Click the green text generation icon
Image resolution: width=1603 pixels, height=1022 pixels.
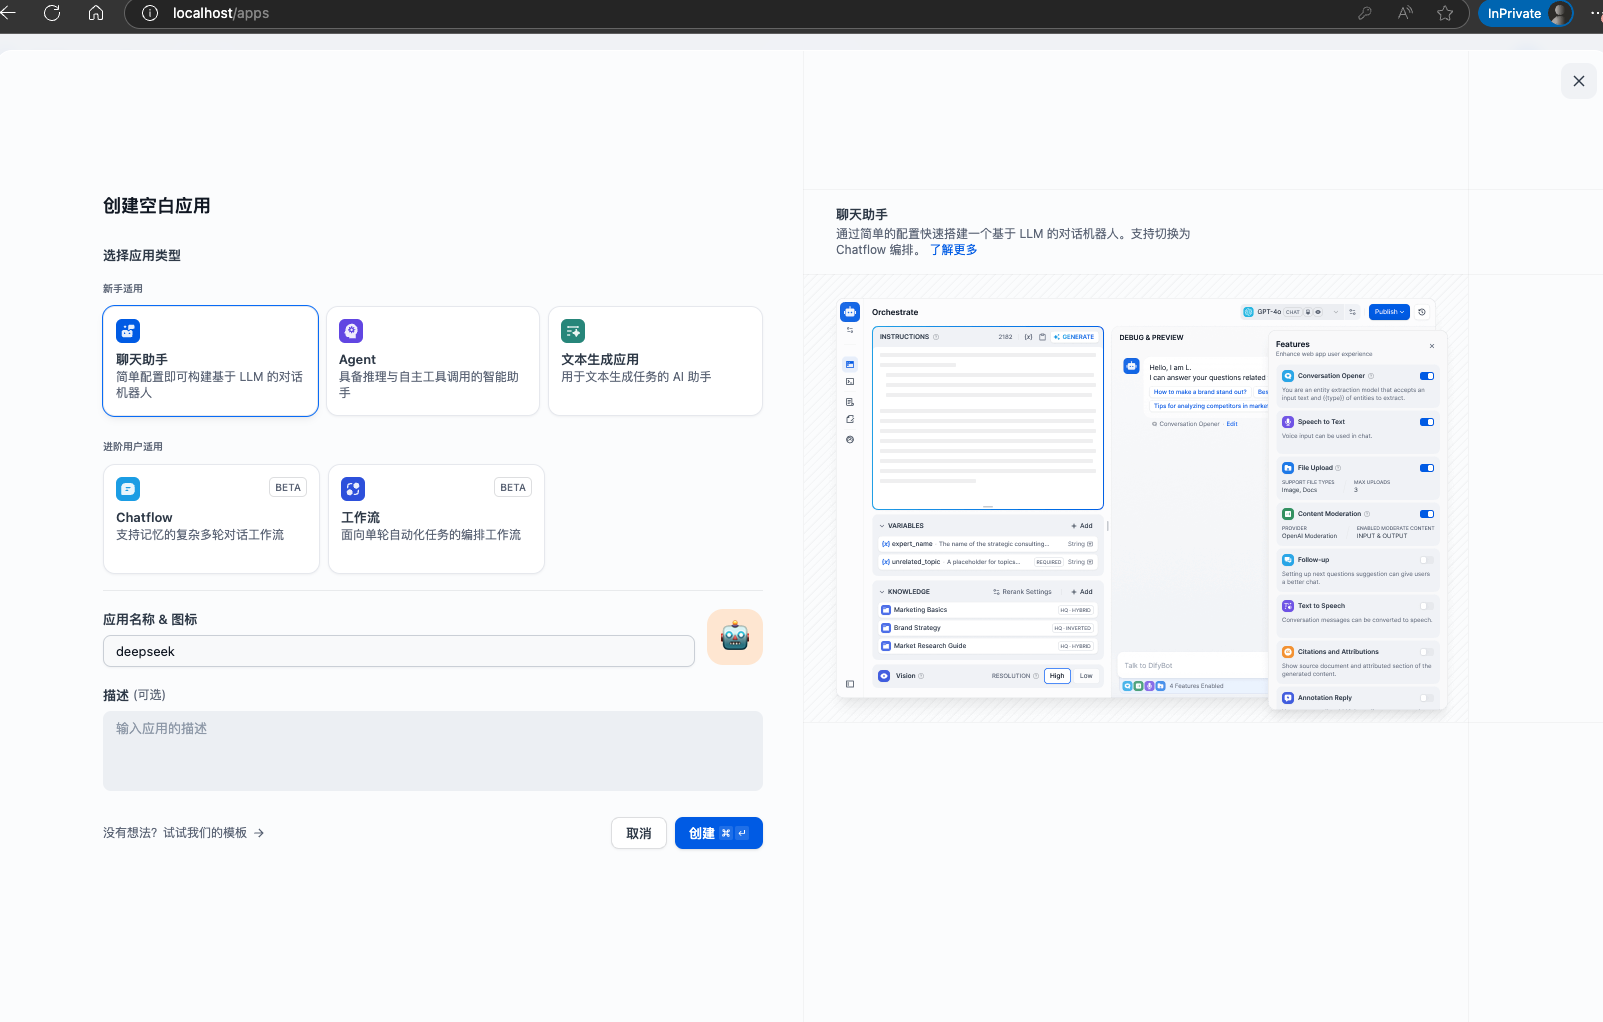pyautogui.click(x=573, y=331)
